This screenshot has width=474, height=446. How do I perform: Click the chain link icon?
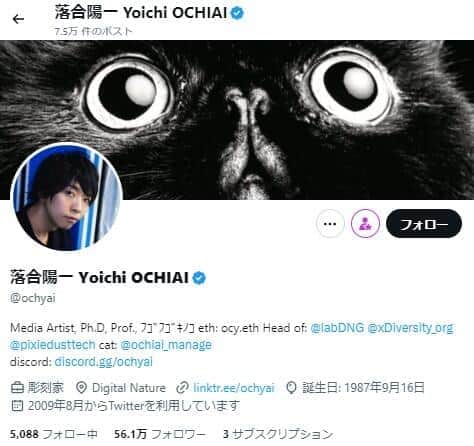[182, 388]
